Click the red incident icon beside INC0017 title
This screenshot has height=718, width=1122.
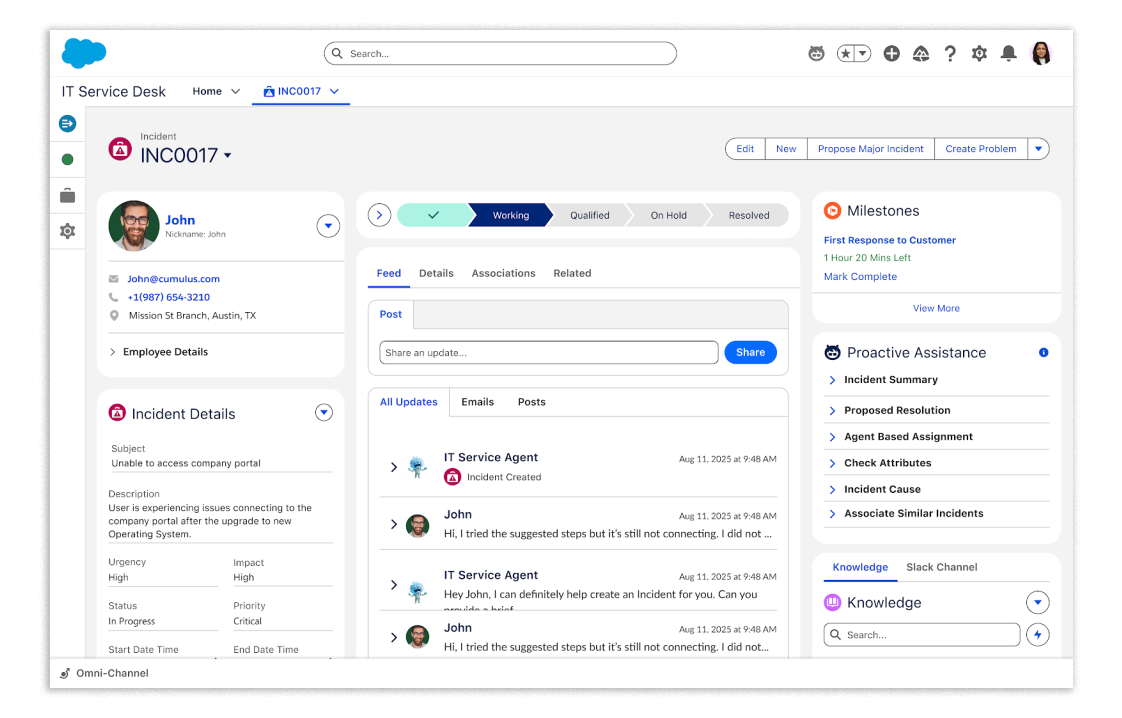coord(120,149)
